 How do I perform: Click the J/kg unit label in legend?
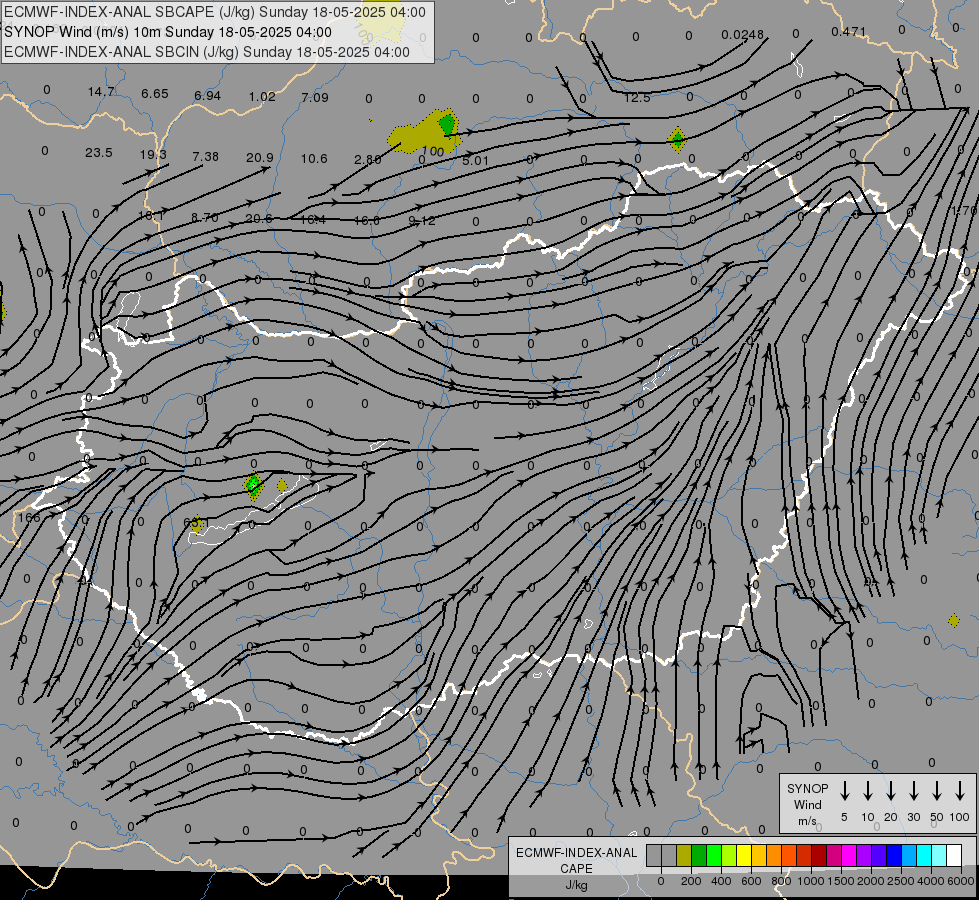click(x=576, y=885)
